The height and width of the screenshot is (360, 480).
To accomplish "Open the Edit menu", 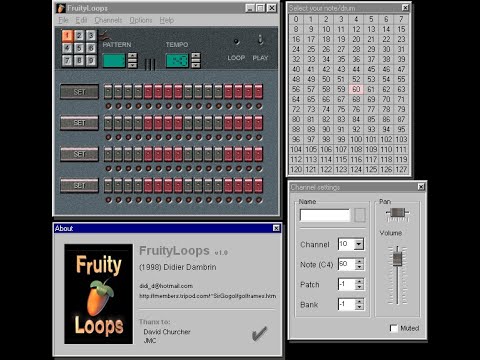I will [81, 20].
